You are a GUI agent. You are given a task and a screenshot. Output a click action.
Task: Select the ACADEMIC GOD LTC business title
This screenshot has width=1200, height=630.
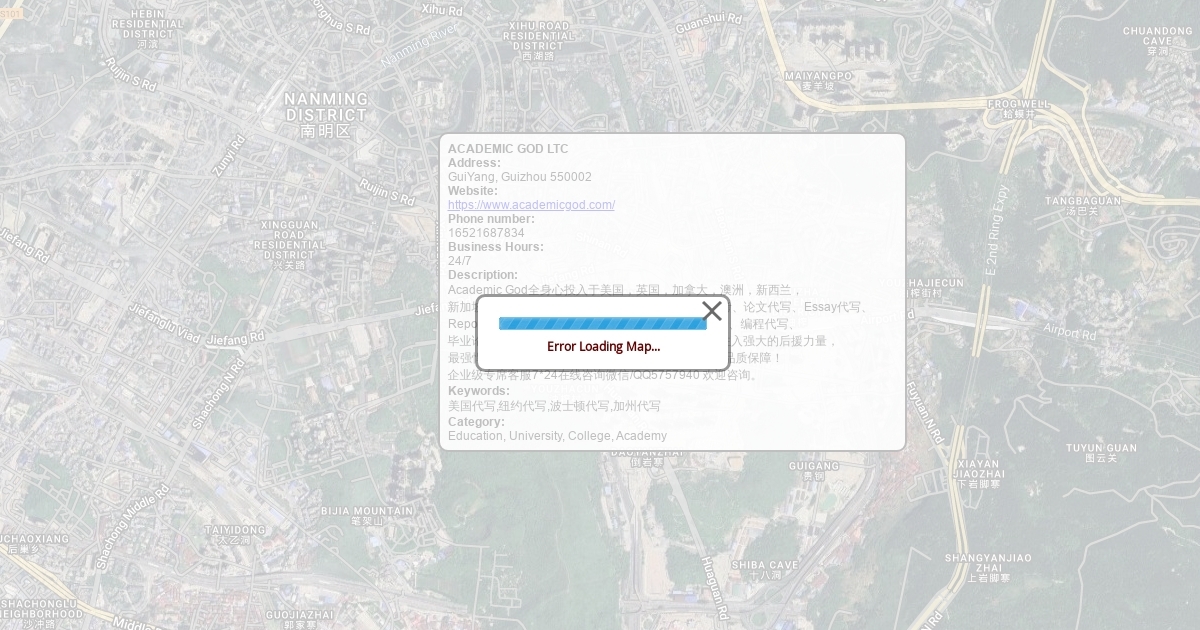pos(508,149)
